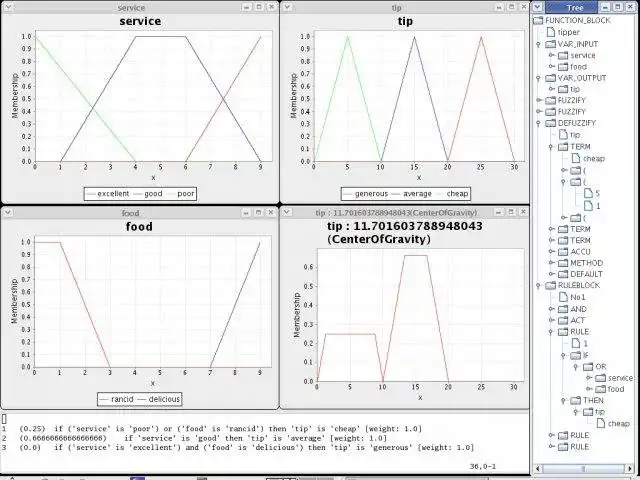The width and height of the screenshot is (640, 480).
Task: Click the average legend entry in tip chart
Action: click(413, 193)
